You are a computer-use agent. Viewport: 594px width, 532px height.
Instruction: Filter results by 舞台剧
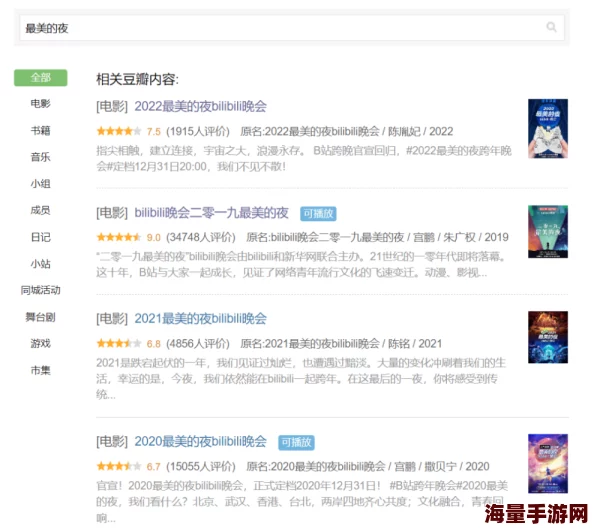click(x=41, y=317)
